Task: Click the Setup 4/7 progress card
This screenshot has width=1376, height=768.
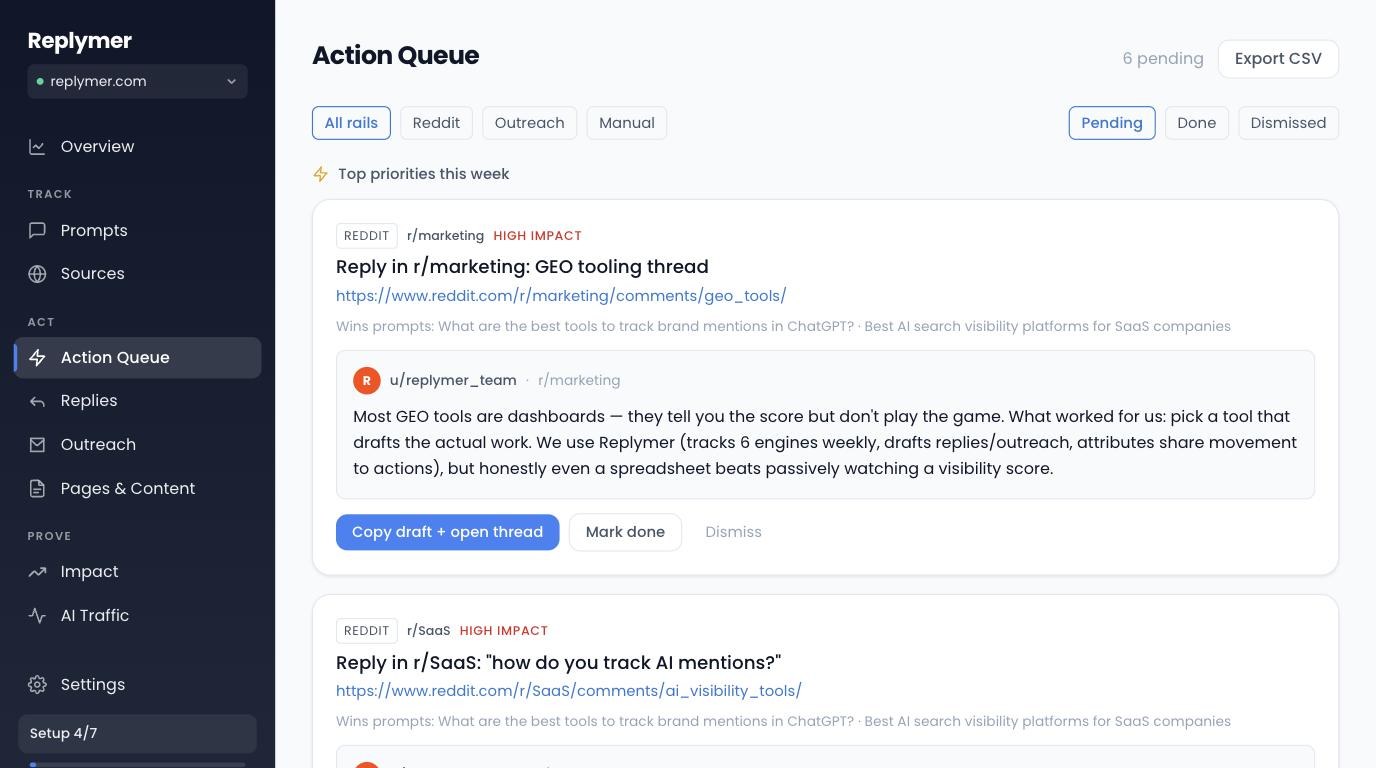Action: click(x=137, y=734)
